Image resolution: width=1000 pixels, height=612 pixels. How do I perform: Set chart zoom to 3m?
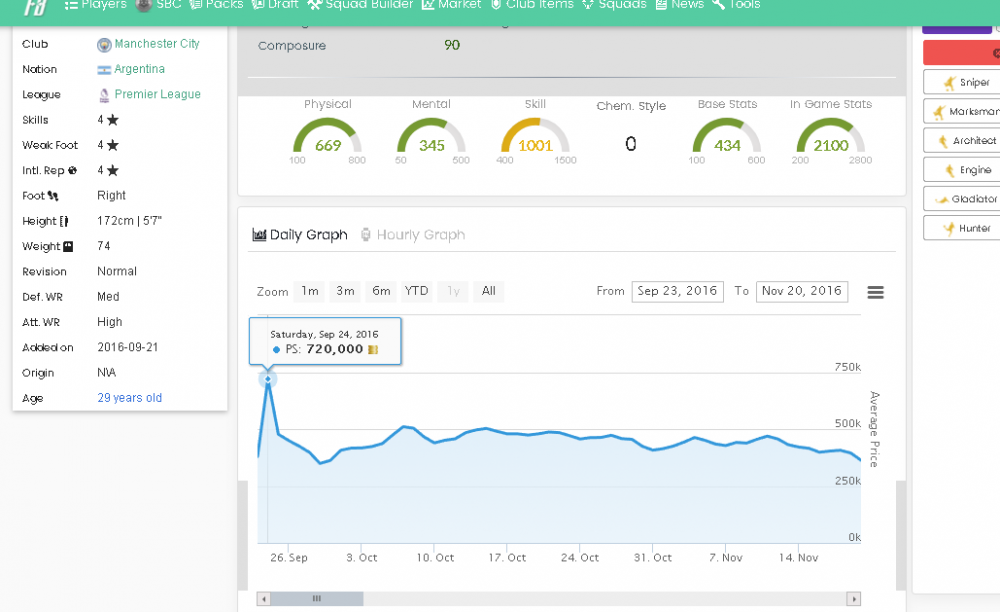[346, 291]
